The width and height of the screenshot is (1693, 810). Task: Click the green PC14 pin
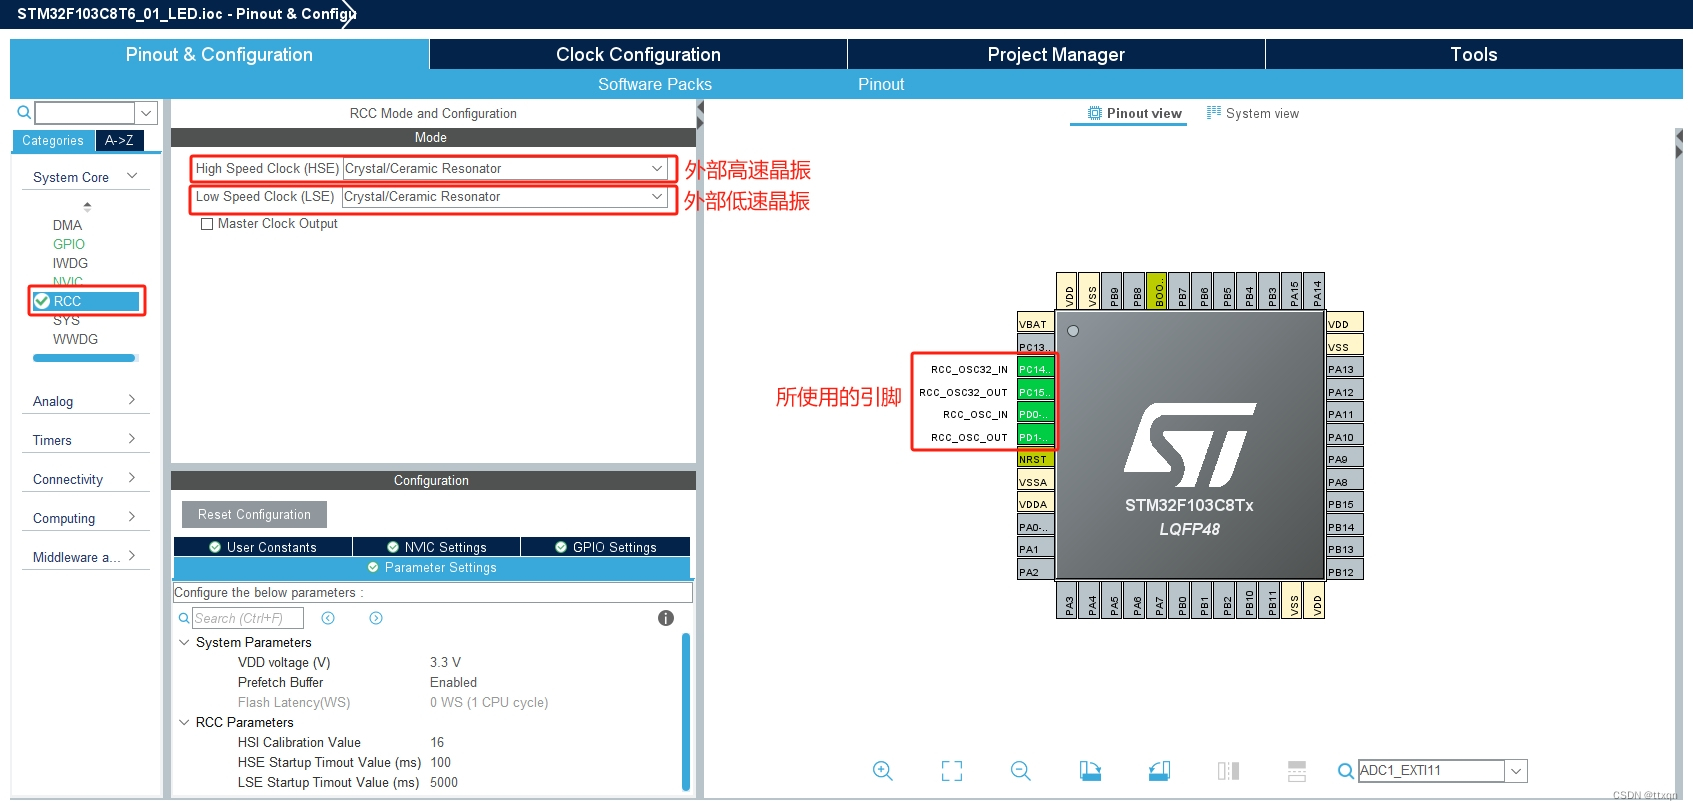(1035, 369)
